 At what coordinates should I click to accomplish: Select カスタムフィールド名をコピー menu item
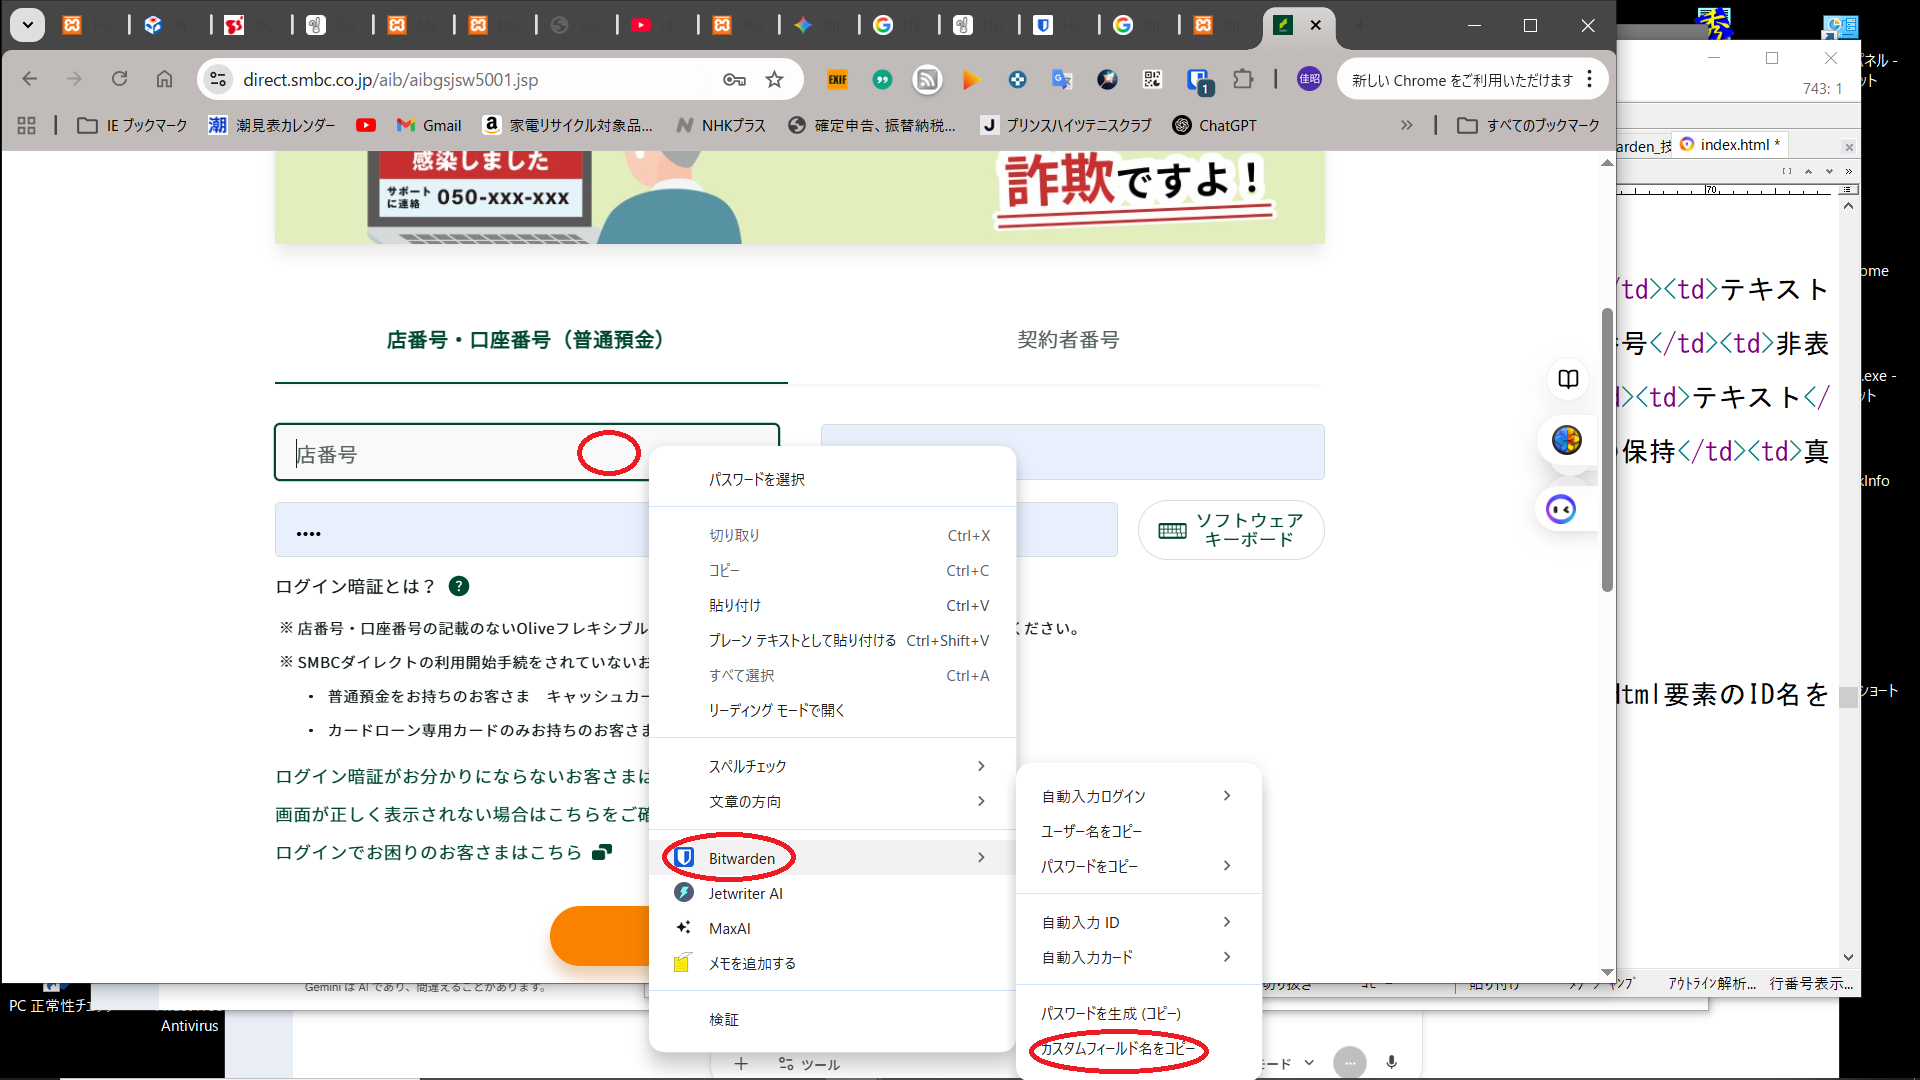click(1117, 1048)
